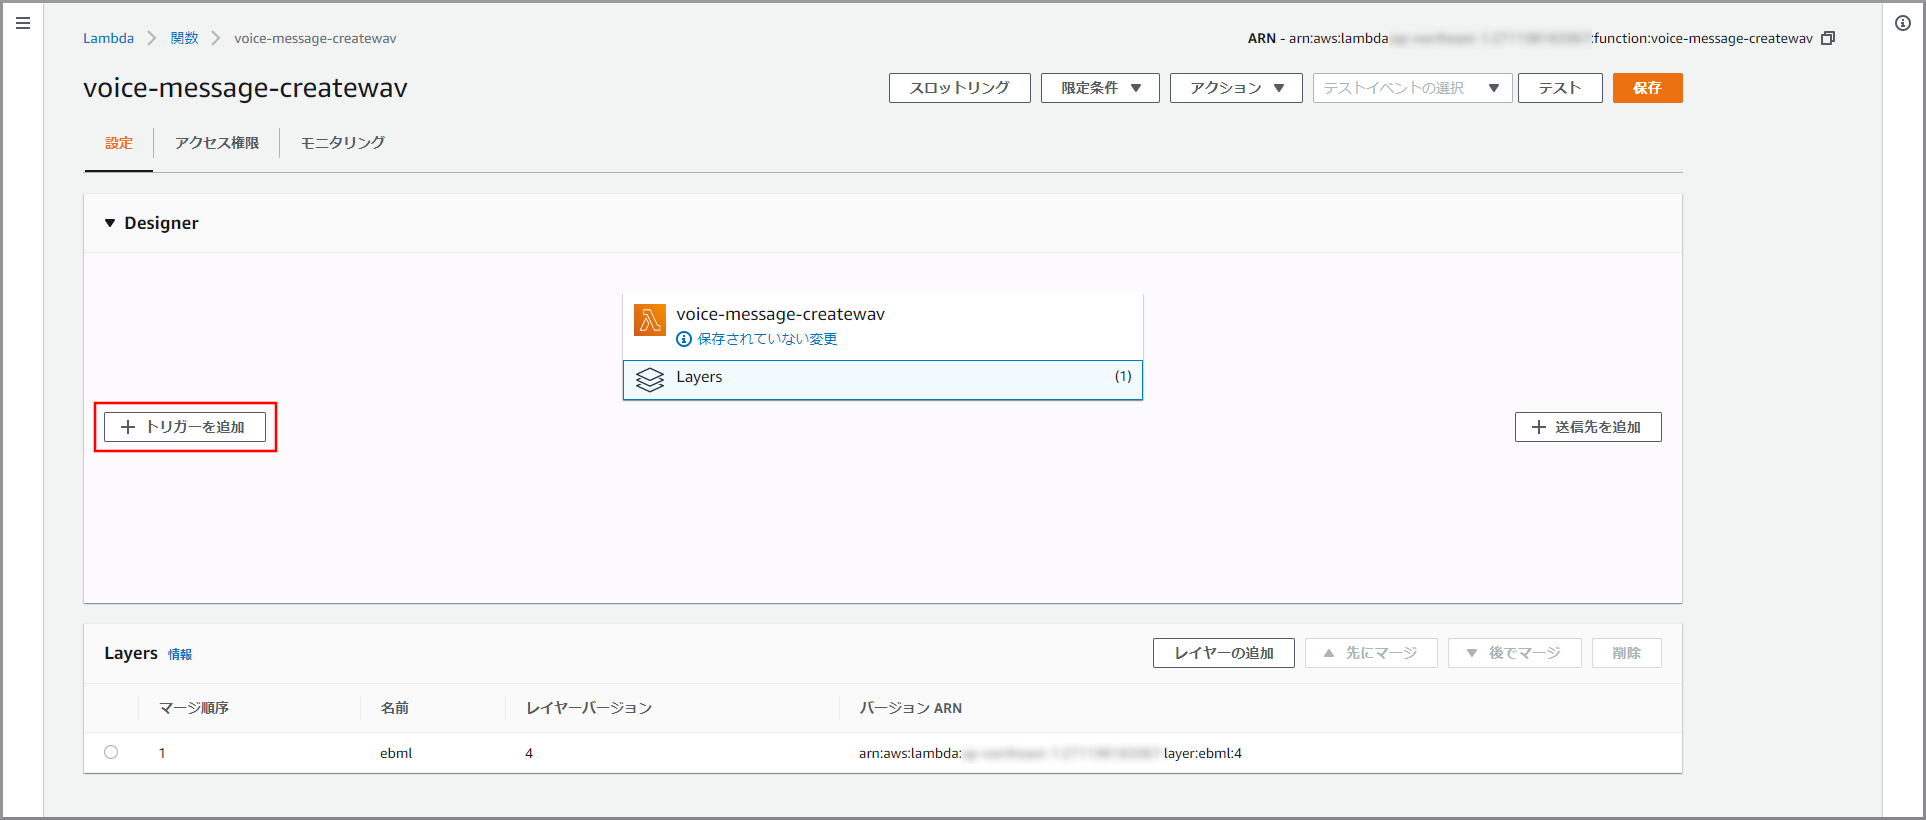The height and width of the screenshot is (820, 1926).
Task: Click the レイヤーの追加 button
Action: [1224, 653]
